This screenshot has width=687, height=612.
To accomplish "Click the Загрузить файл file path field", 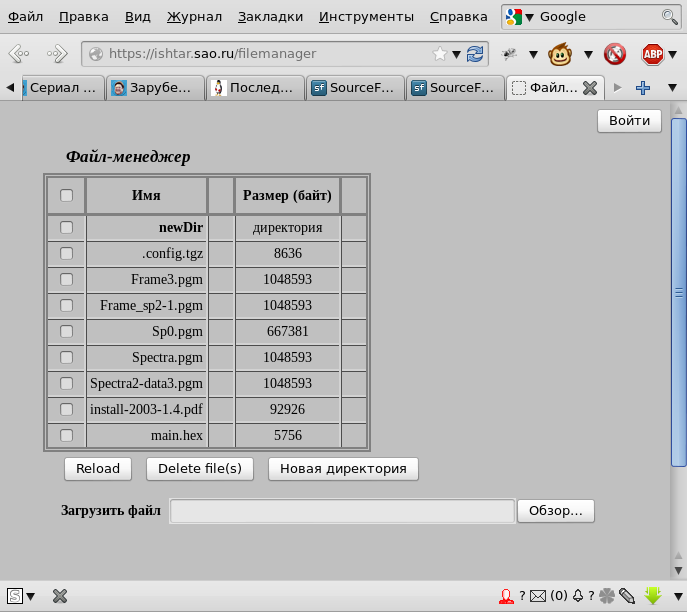I will [342, 511].
